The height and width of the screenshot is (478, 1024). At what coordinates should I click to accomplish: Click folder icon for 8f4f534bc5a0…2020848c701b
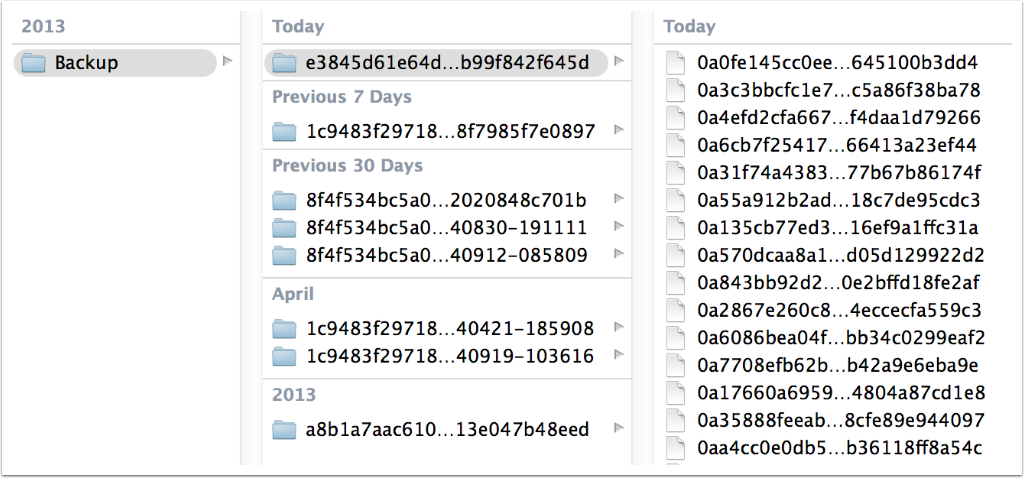click(285, 199)
